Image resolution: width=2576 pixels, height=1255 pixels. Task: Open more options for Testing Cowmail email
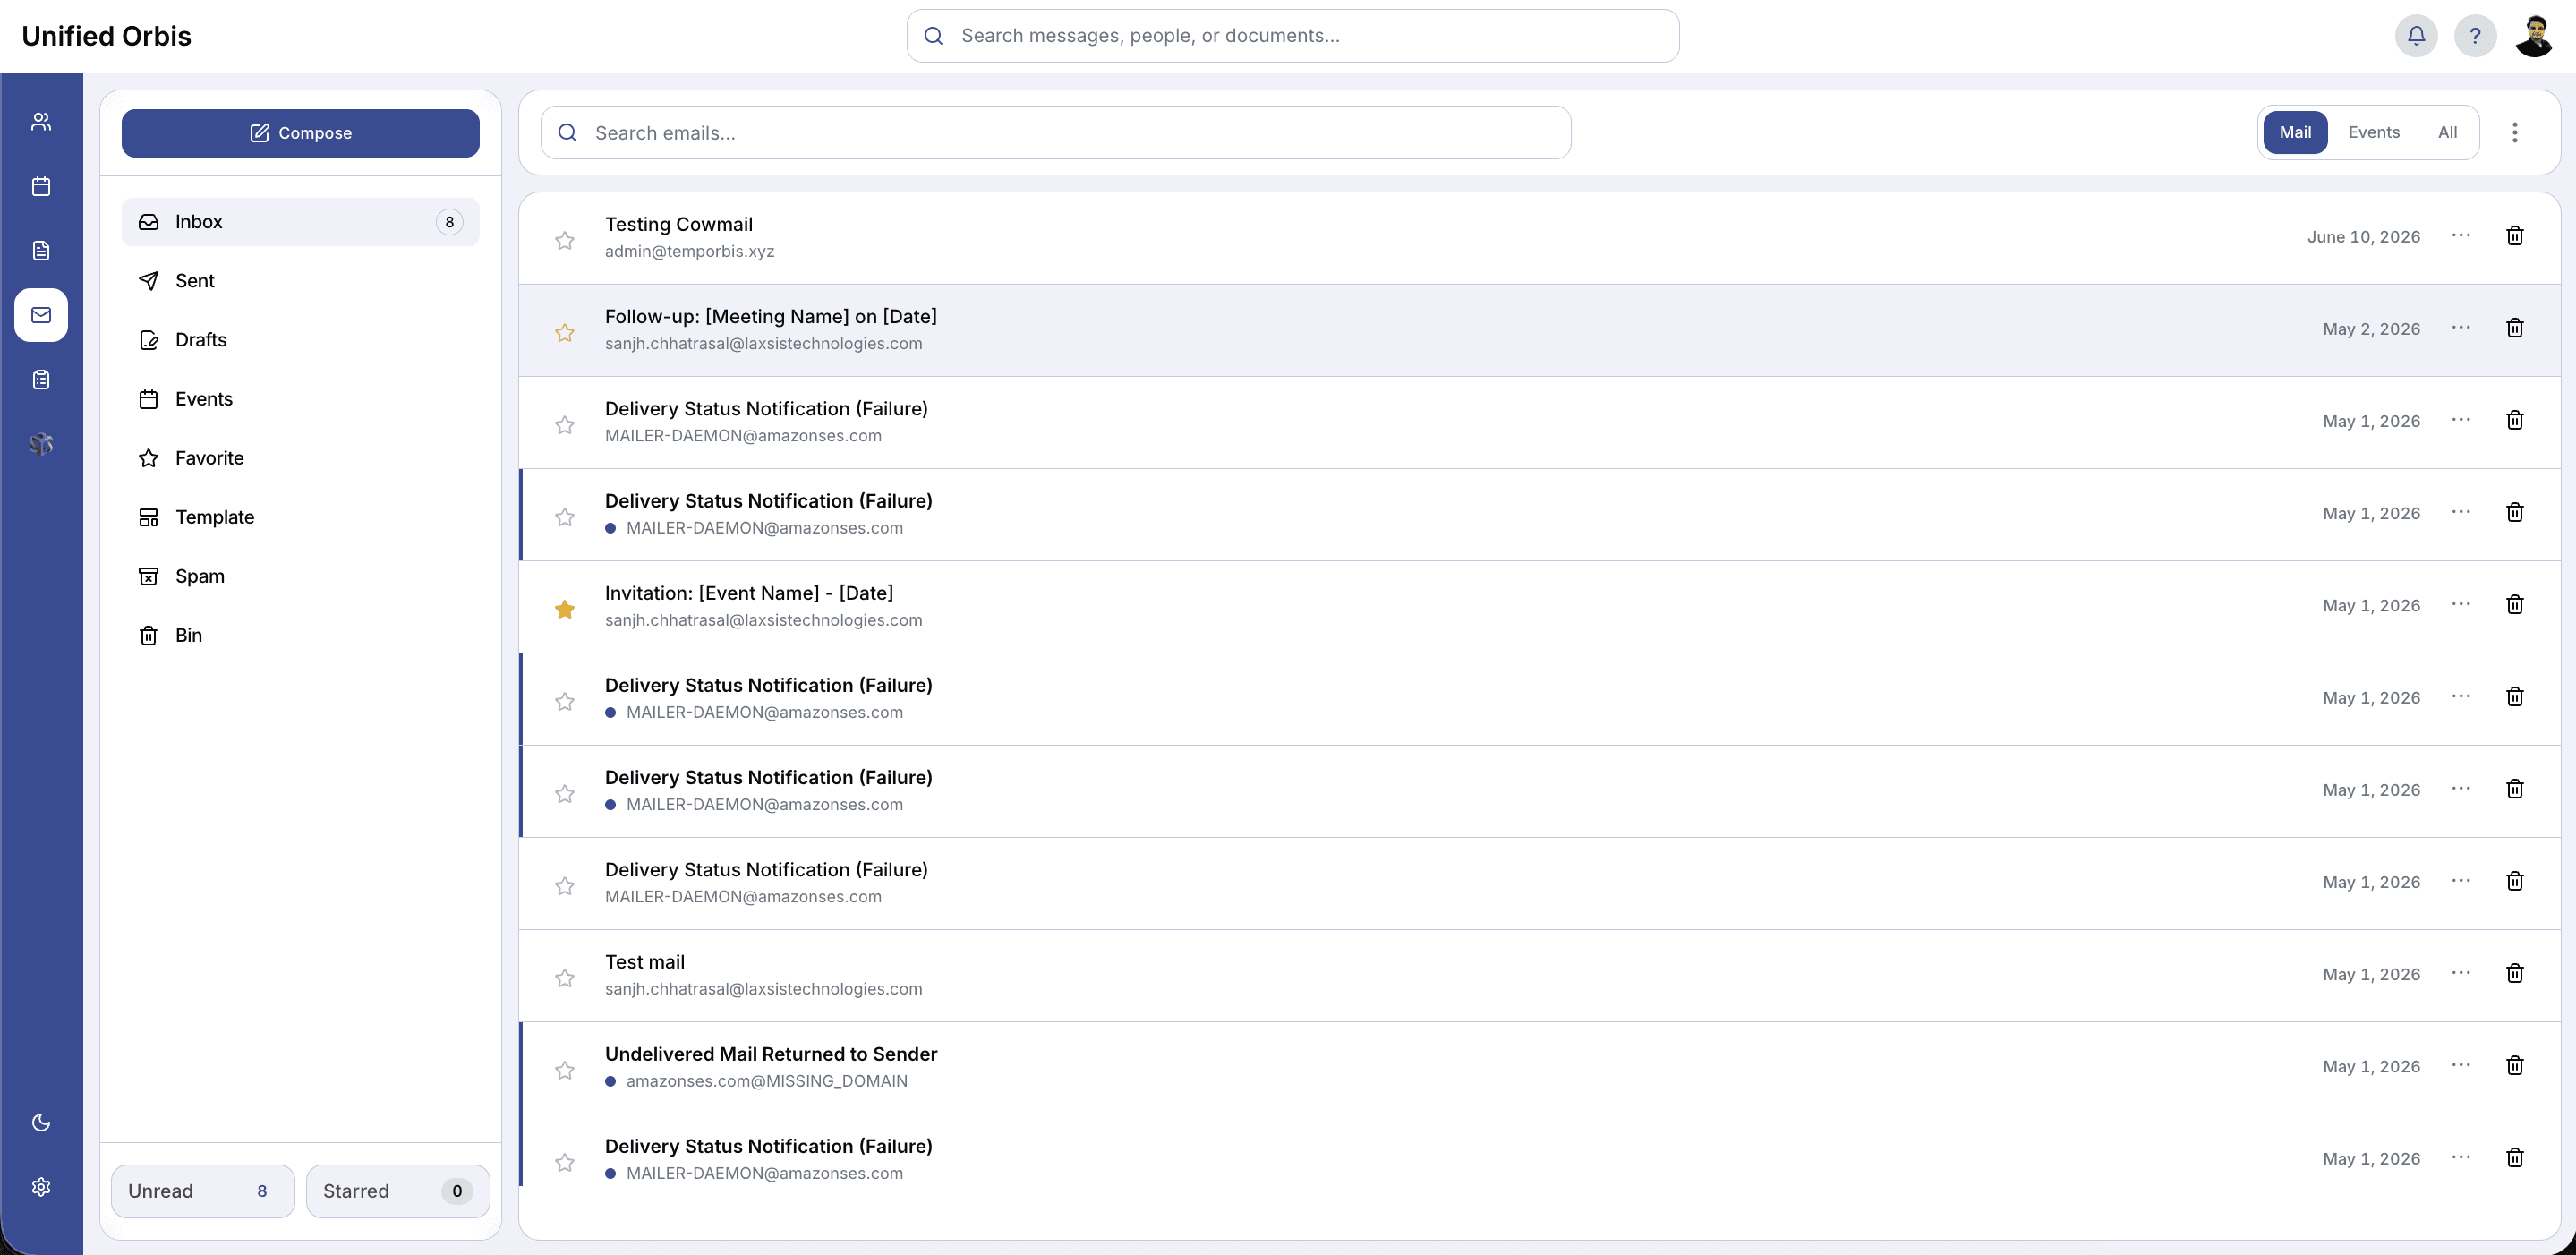click(2461, 235)
